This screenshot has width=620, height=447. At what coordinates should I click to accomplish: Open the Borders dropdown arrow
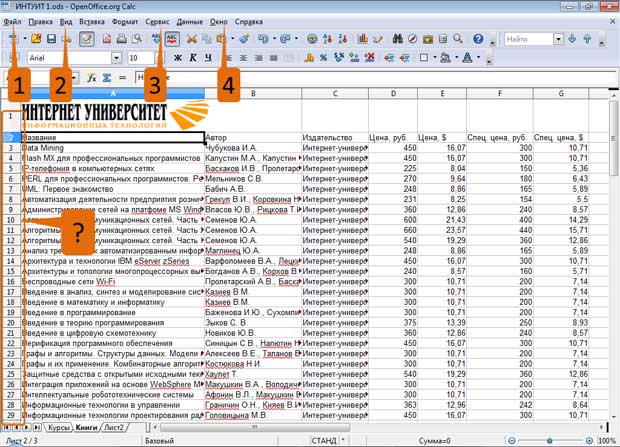click(x=435, y=58)
